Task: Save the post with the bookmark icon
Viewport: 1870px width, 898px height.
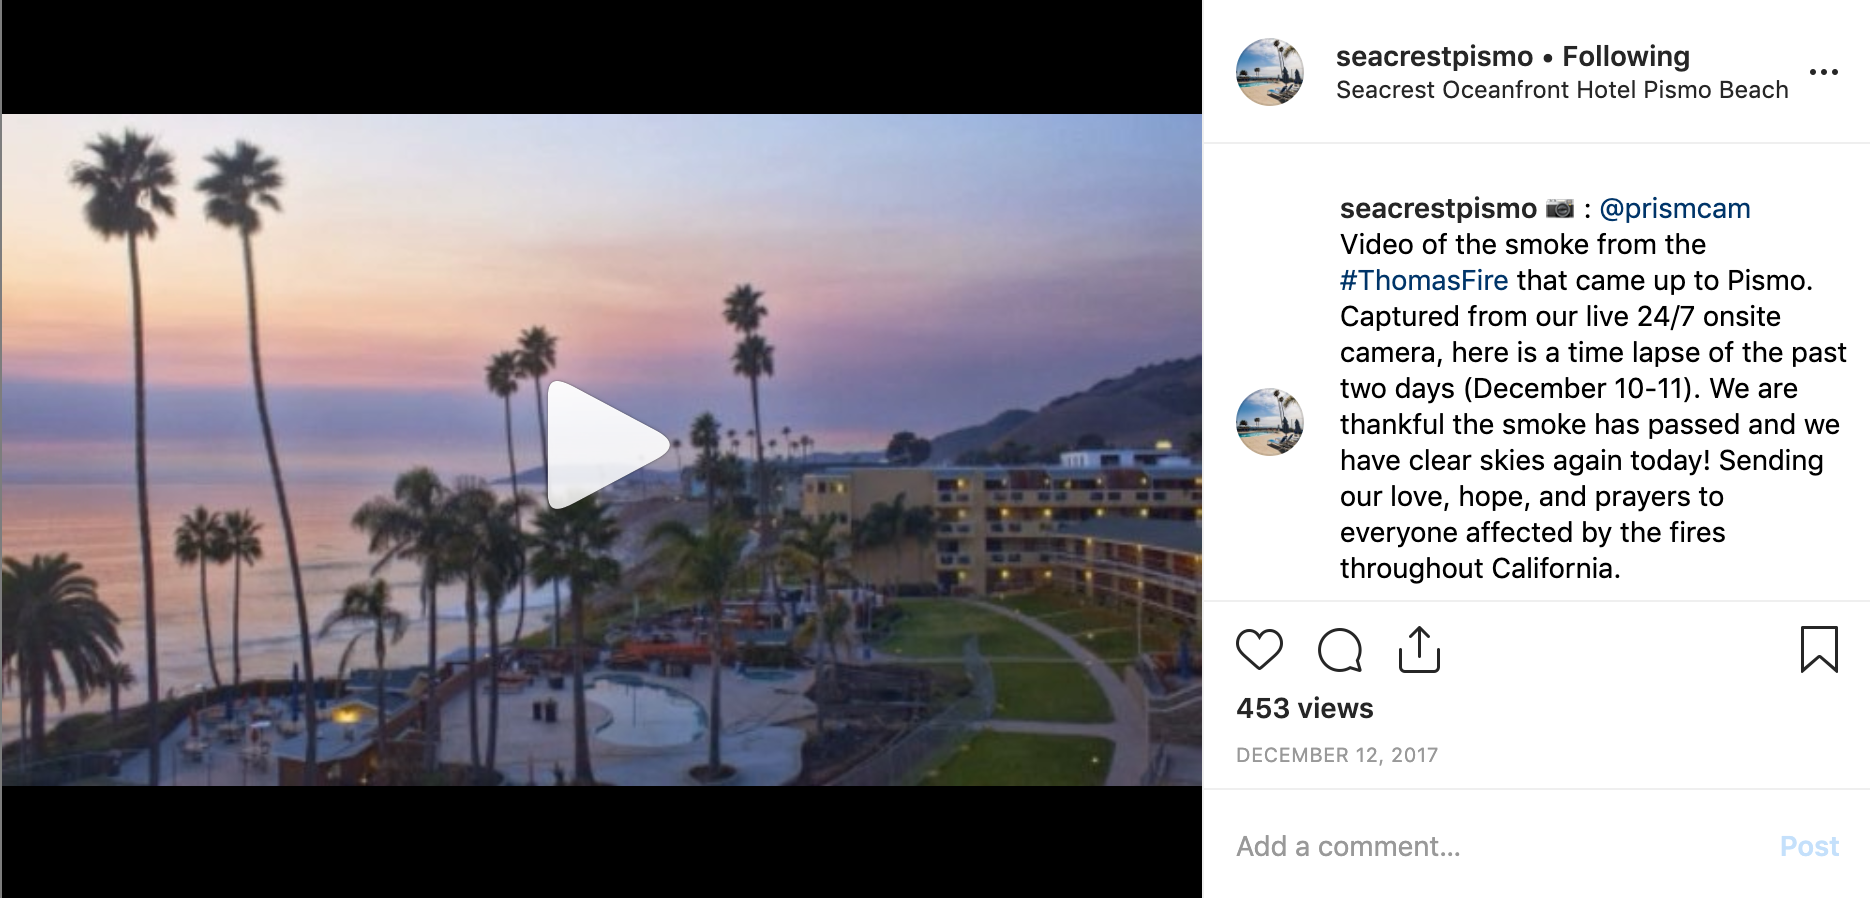Action: [1819, 649]
